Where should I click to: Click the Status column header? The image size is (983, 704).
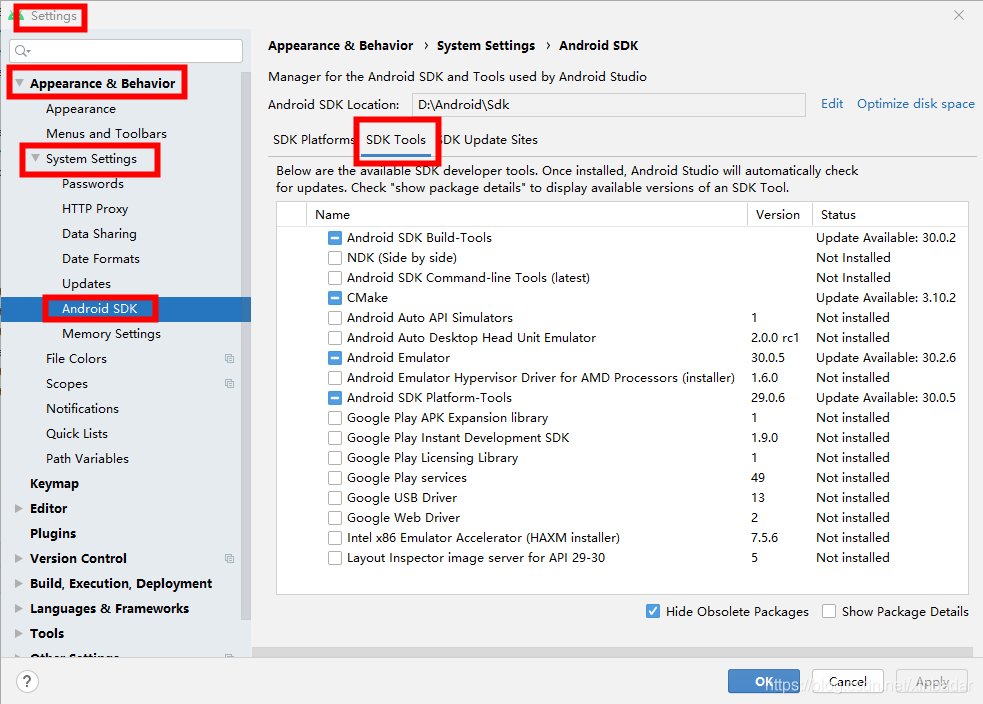point(890,214)
